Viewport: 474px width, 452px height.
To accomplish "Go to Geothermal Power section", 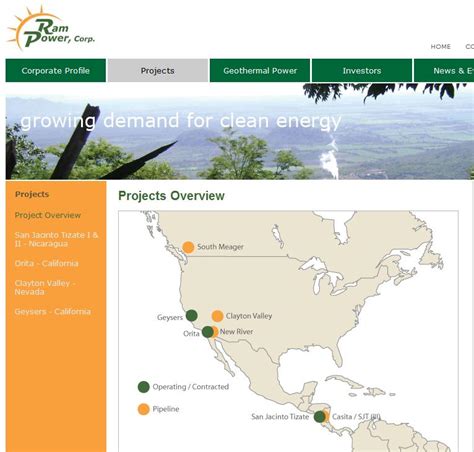I will click(x=260, y=70).
